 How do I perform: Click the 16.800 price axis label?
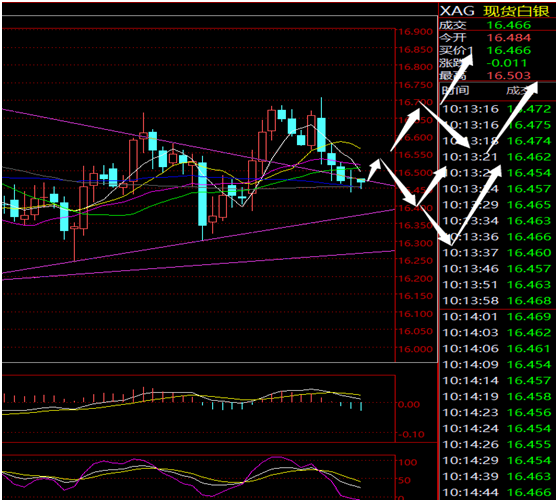tap(415, 67)
